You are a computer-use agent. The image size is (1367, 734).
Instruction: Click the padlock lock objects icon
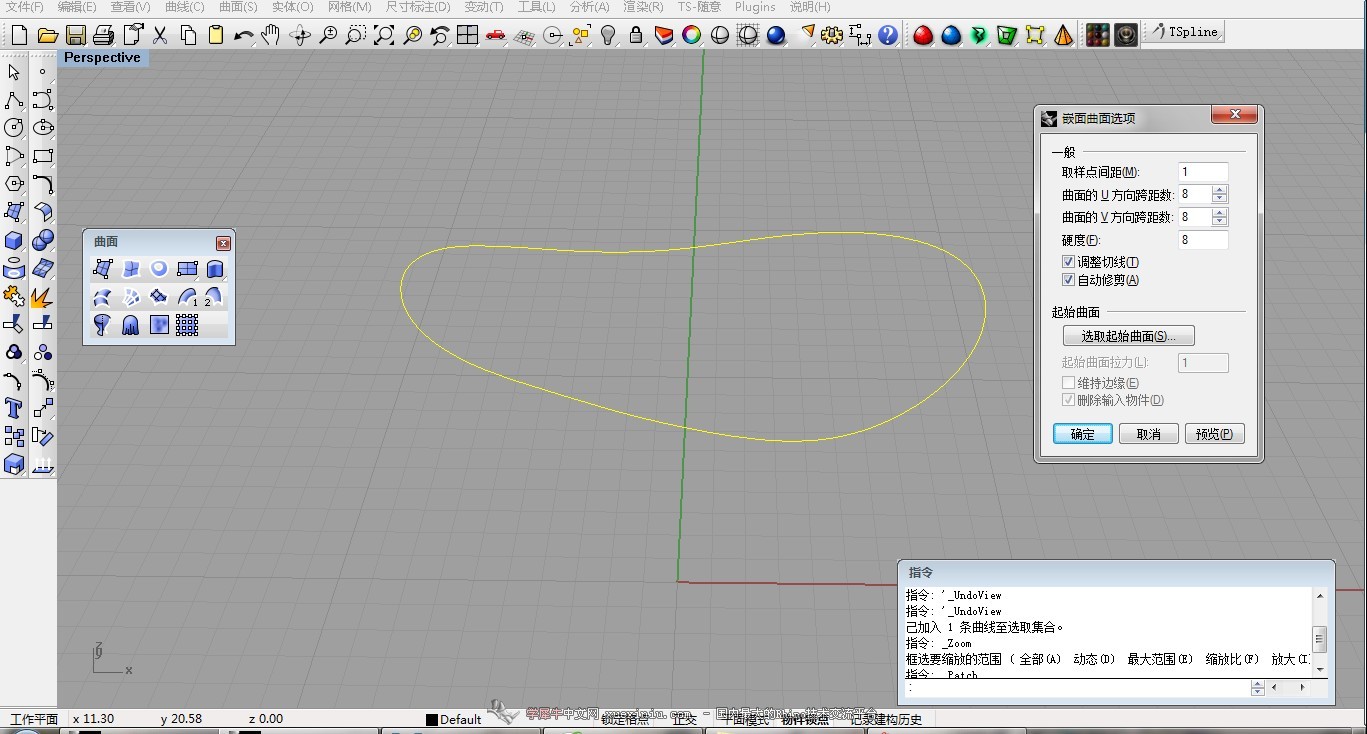tap(635, 36)
